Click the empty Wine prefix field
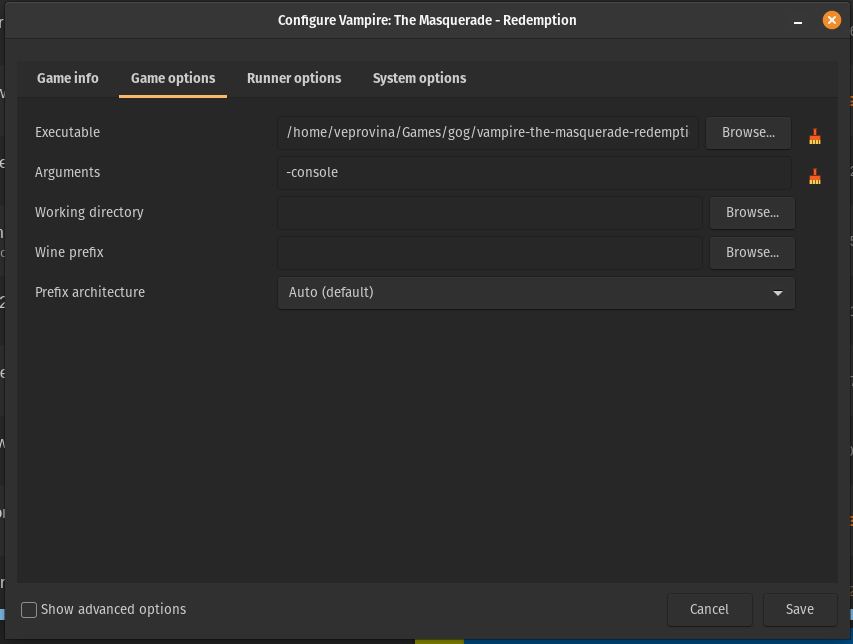 coord(490,252)
